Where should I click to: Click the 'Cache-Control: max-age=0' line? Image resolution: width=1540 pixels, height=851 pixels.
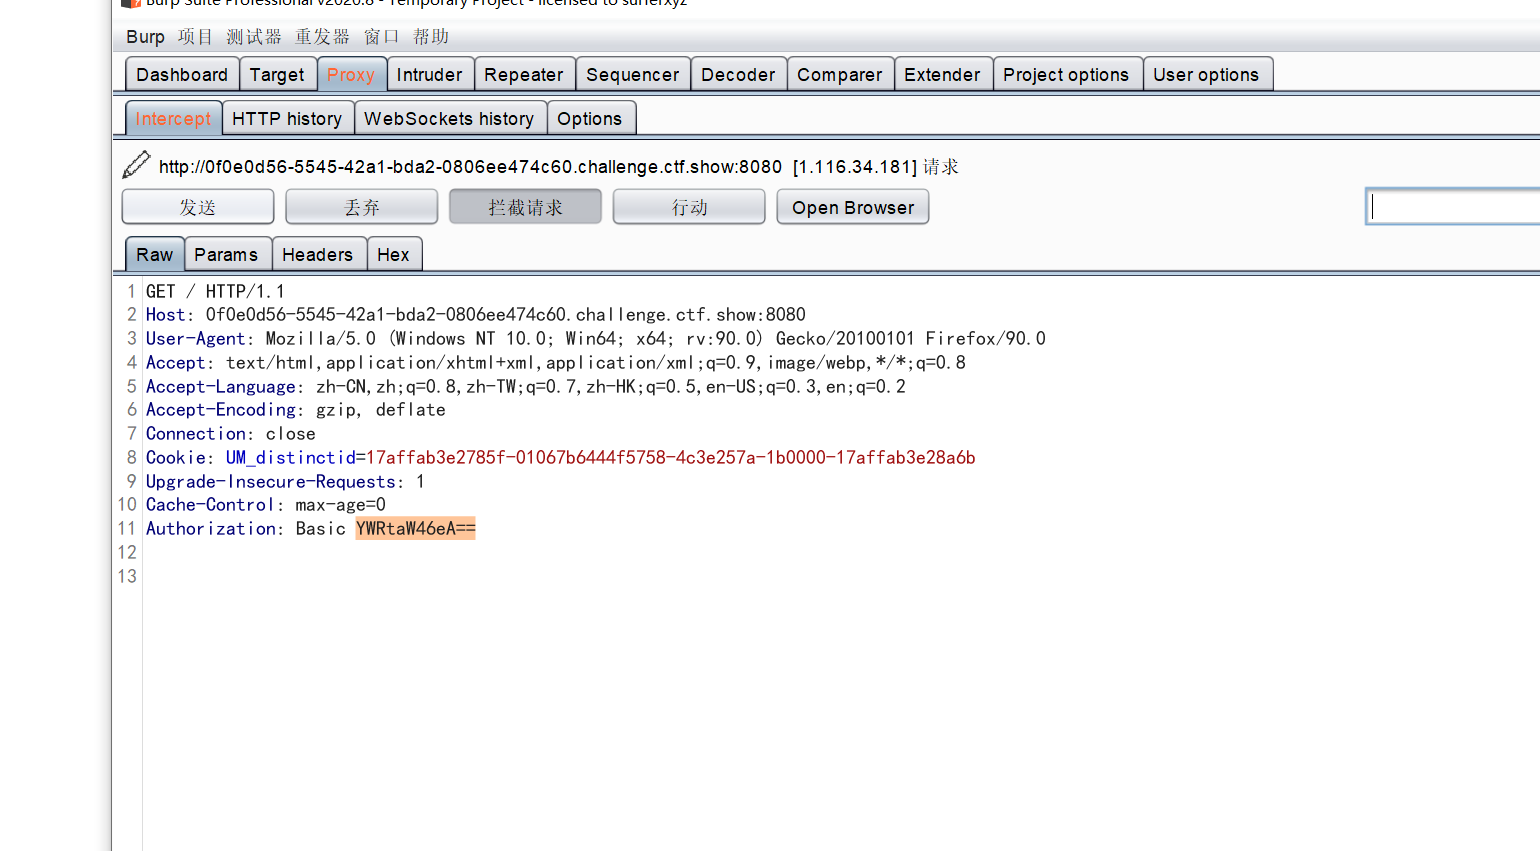(266, 505)
